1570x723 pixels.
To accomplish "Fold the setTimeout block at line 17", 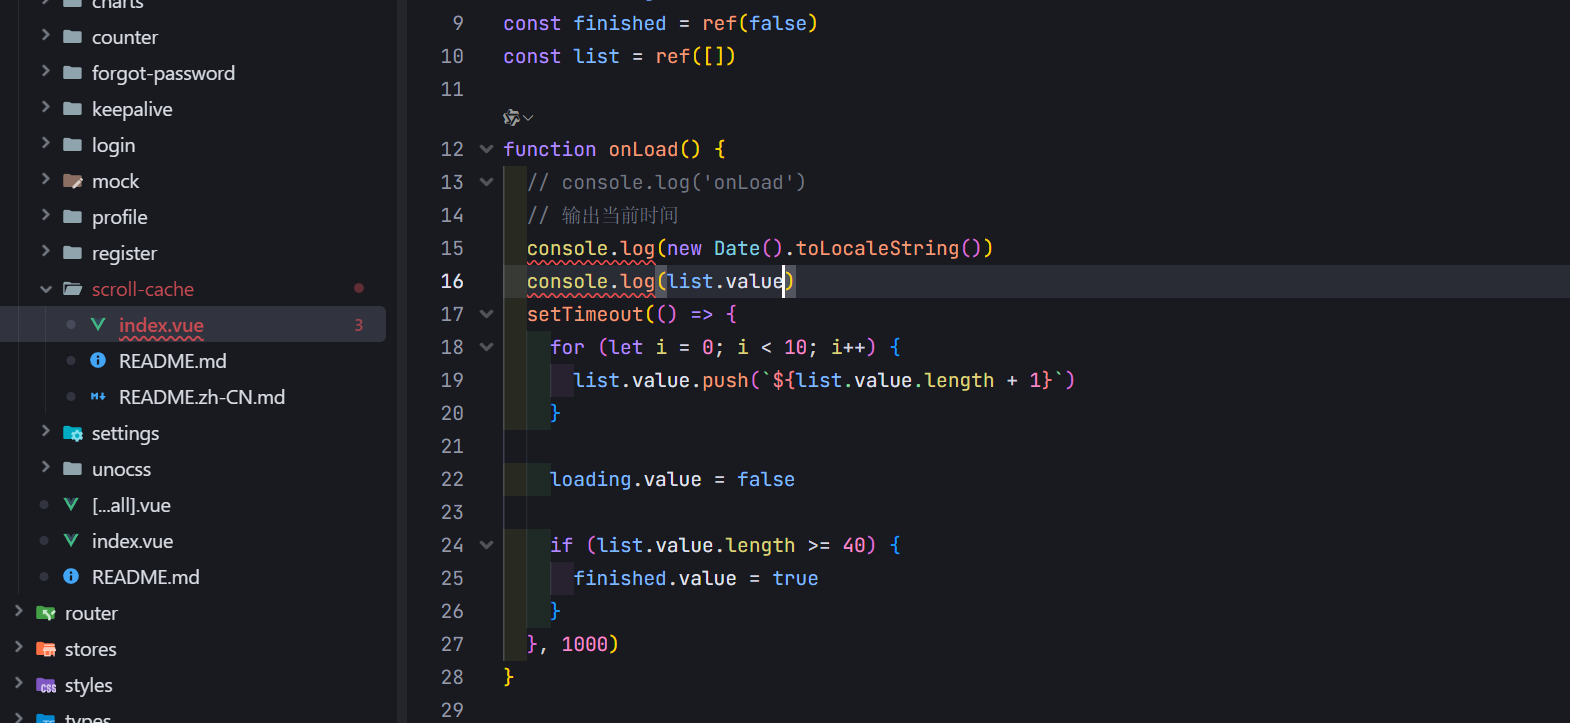I will pos(487,314).
